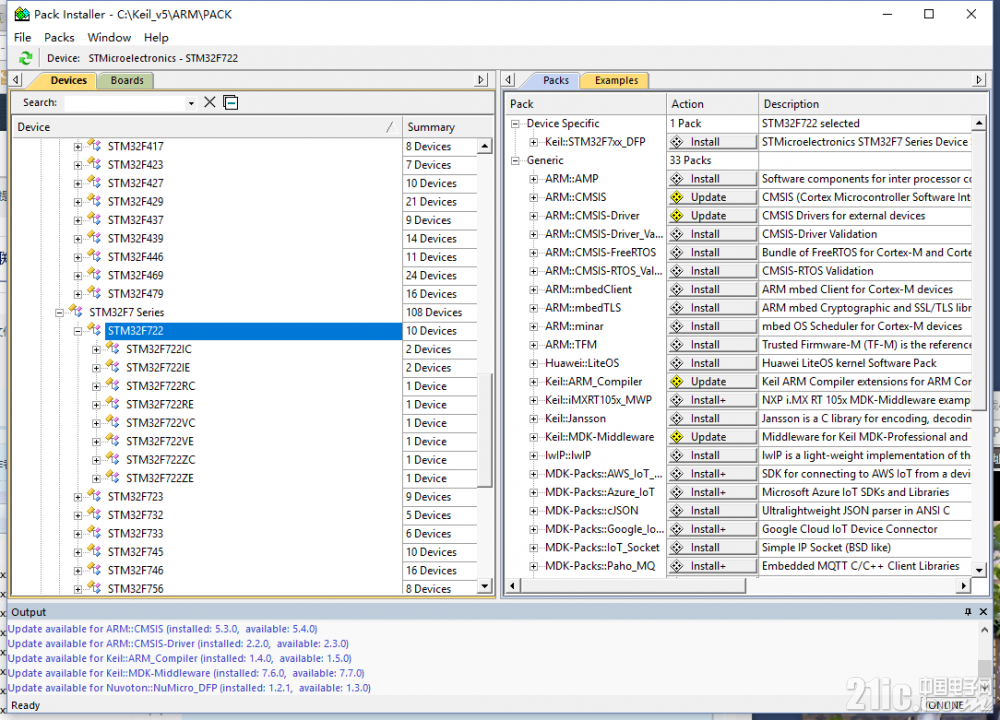Sort by the Device column header
1000x720 pixels.
coord(207,127)
